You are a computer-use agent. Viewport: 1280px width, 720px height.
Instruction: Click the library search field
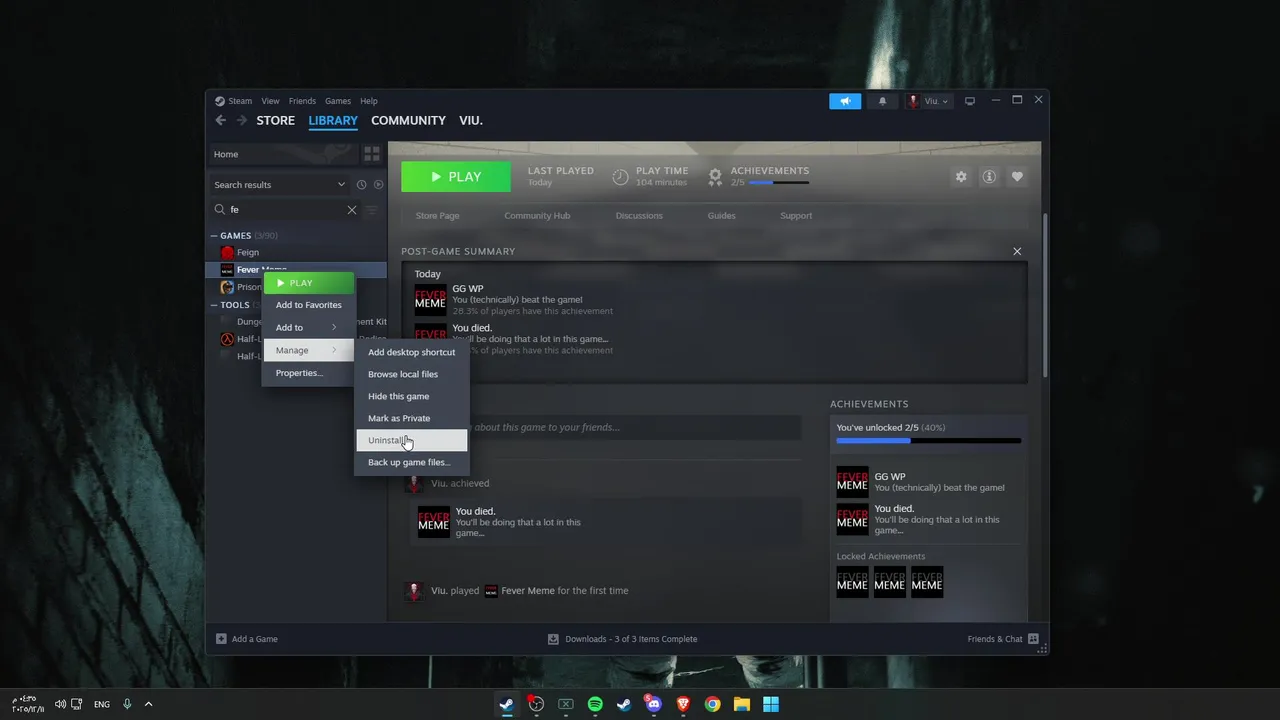pos(286,210)
